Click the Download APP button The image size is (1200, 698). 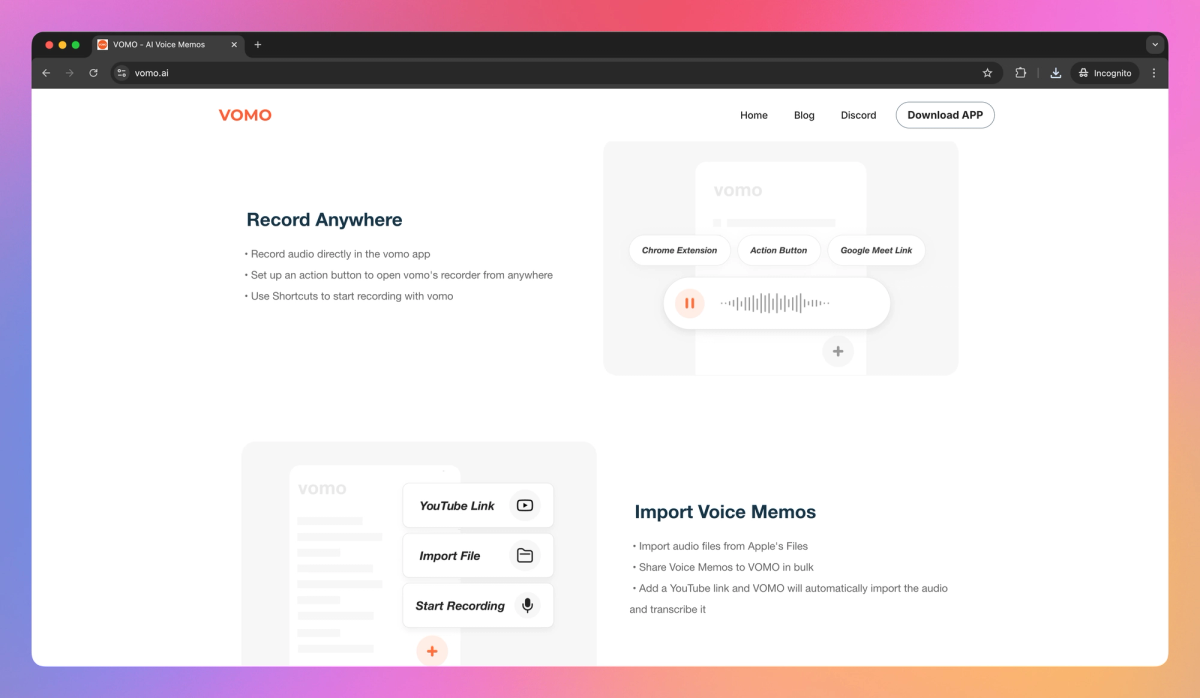point(945,115)
